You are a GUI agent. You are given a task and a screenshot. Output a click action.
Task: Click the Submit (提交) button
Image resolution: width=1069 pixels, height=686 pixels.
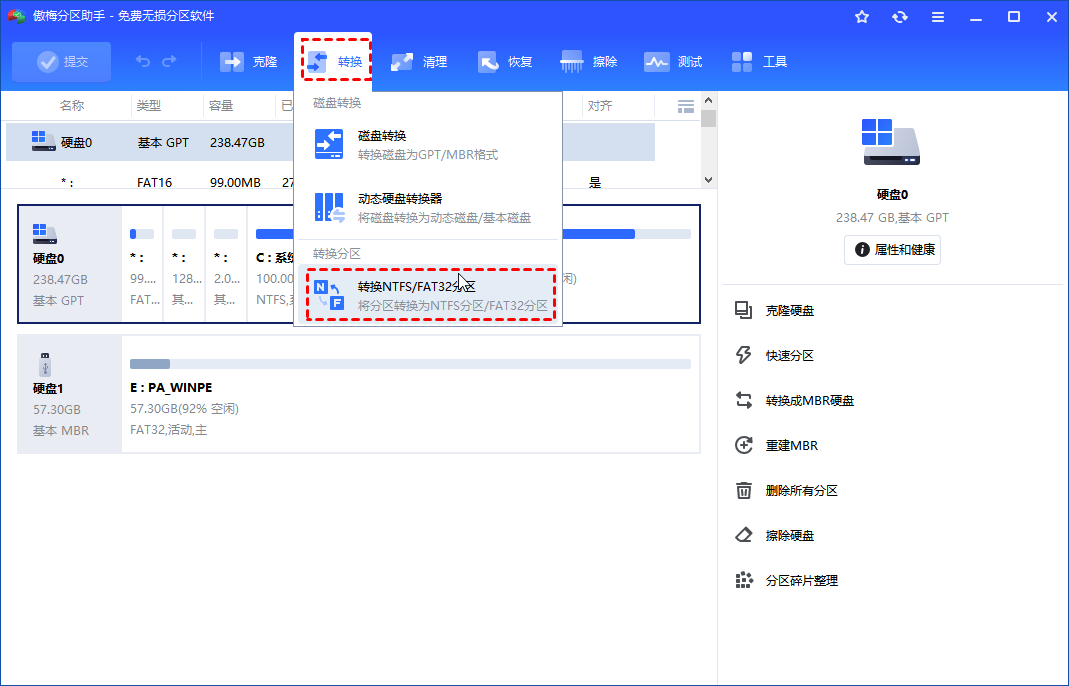[x=61, y=62]
